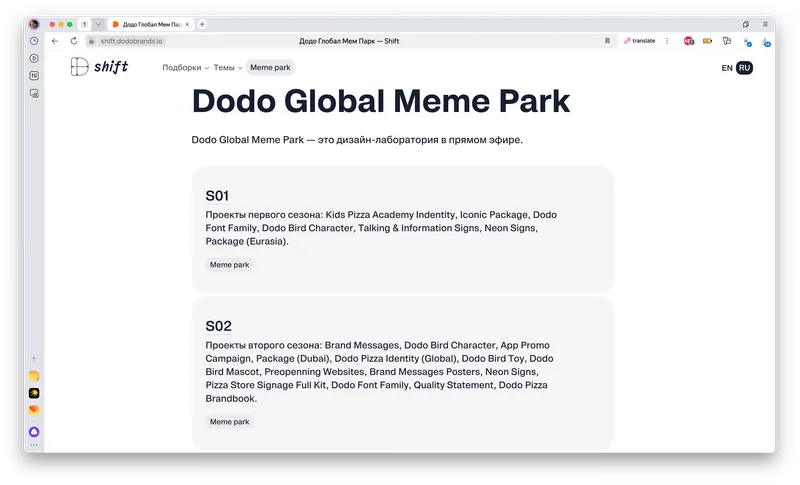Expand the Подборки dropdown menu
This screenshot has height=485, width=800.
[x=186, y=67]
